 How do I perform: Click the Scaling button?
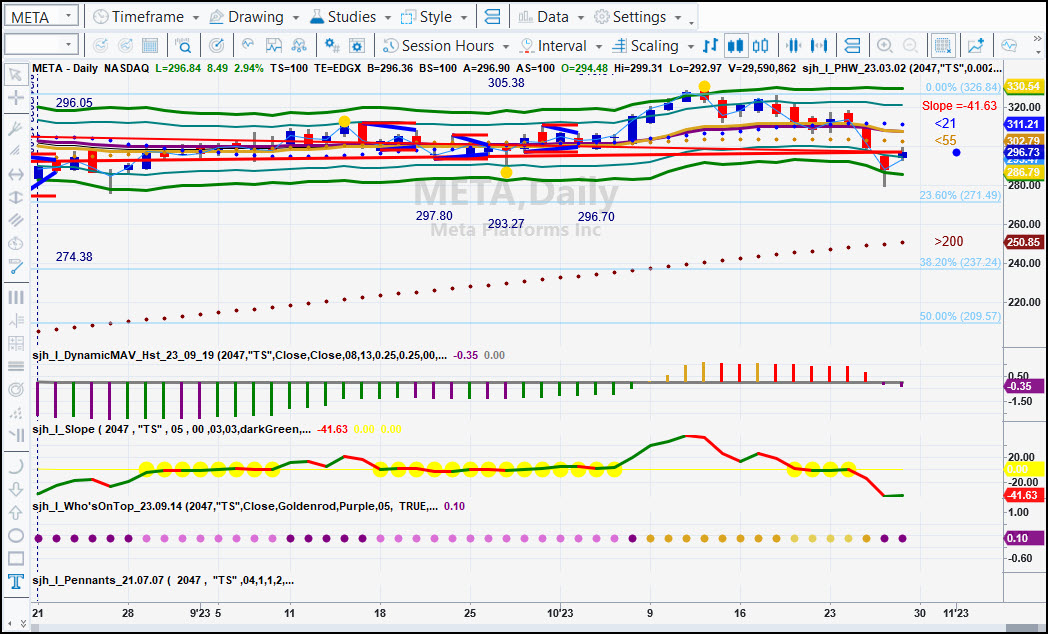pos(646,45)
